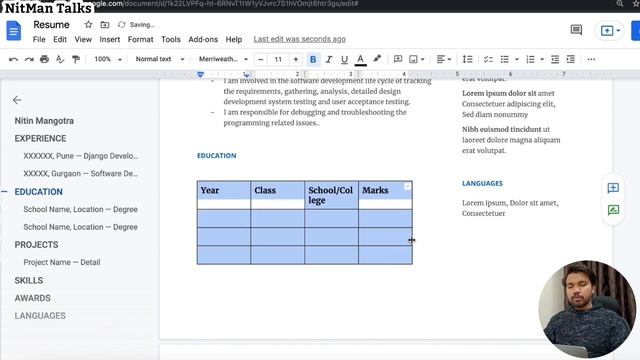The width and height of the screenshot is (640, 360).
Task: Click the numbered list icon
Action: [x=530, y=60]
